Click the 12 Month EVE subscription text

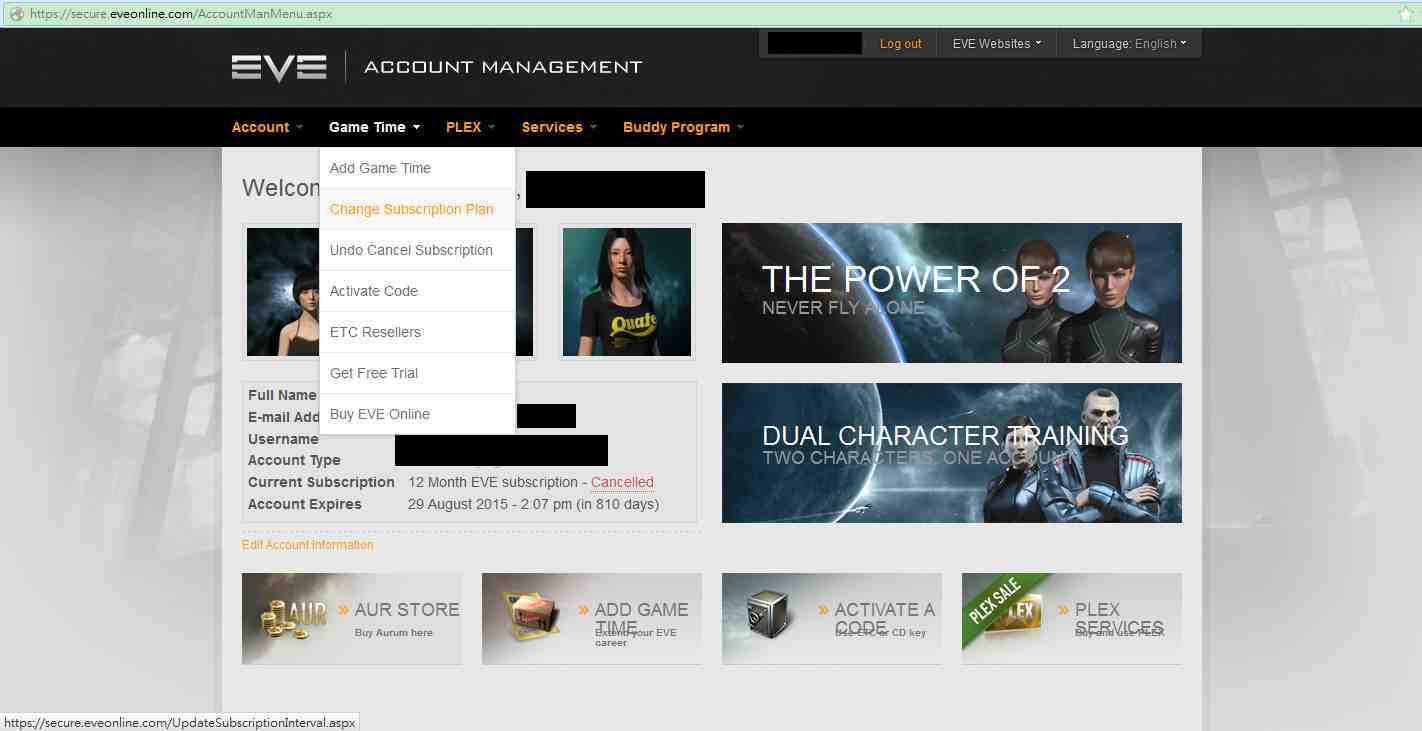point(493,482)
